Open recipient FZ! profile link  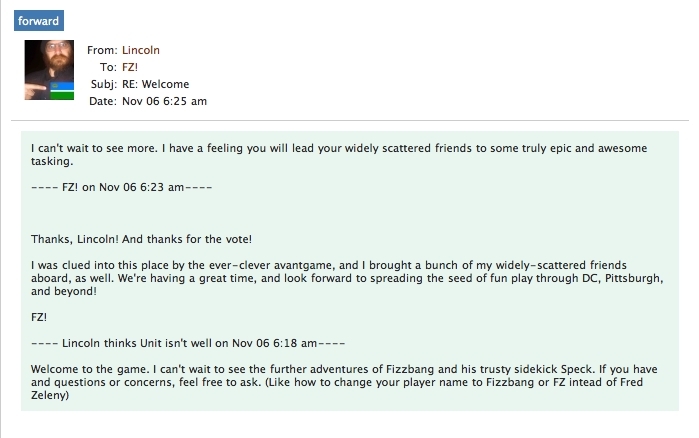132,67
